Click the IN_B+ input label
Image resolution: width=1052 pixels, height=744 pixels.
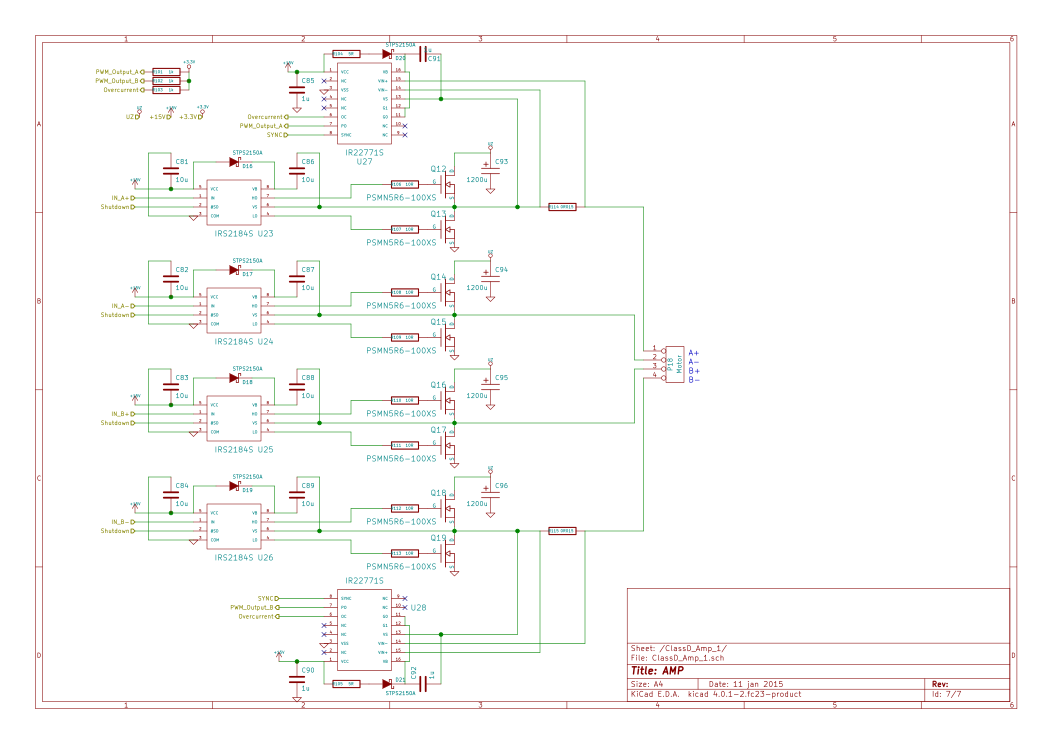coord(122,414)
